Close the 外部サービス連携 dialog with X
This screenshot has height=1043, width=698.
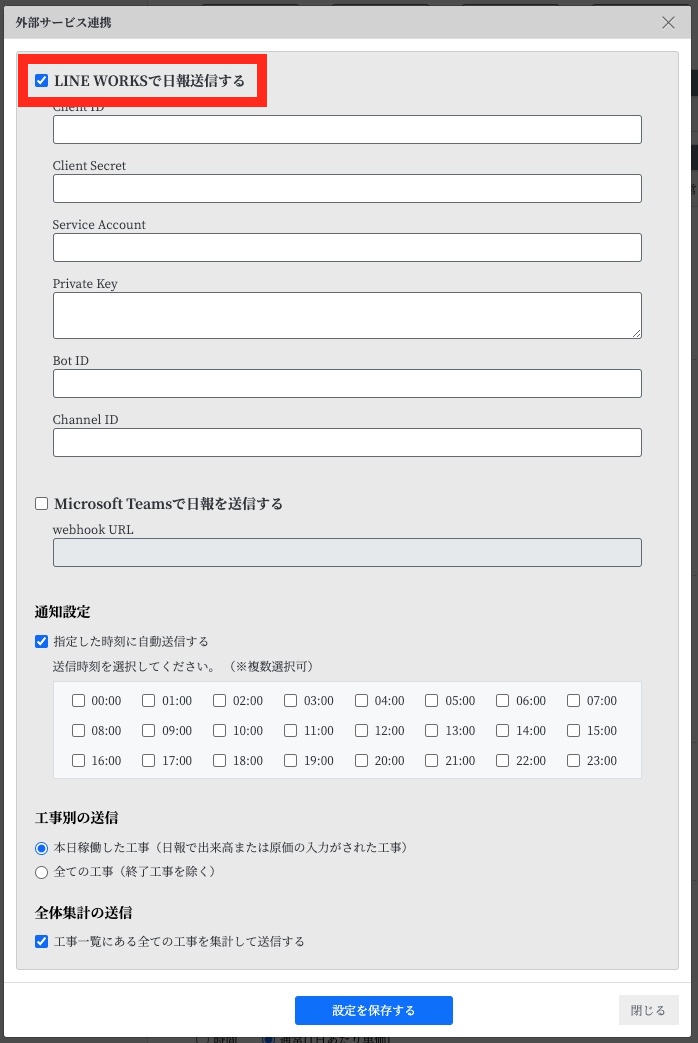[x=668, y=23]
